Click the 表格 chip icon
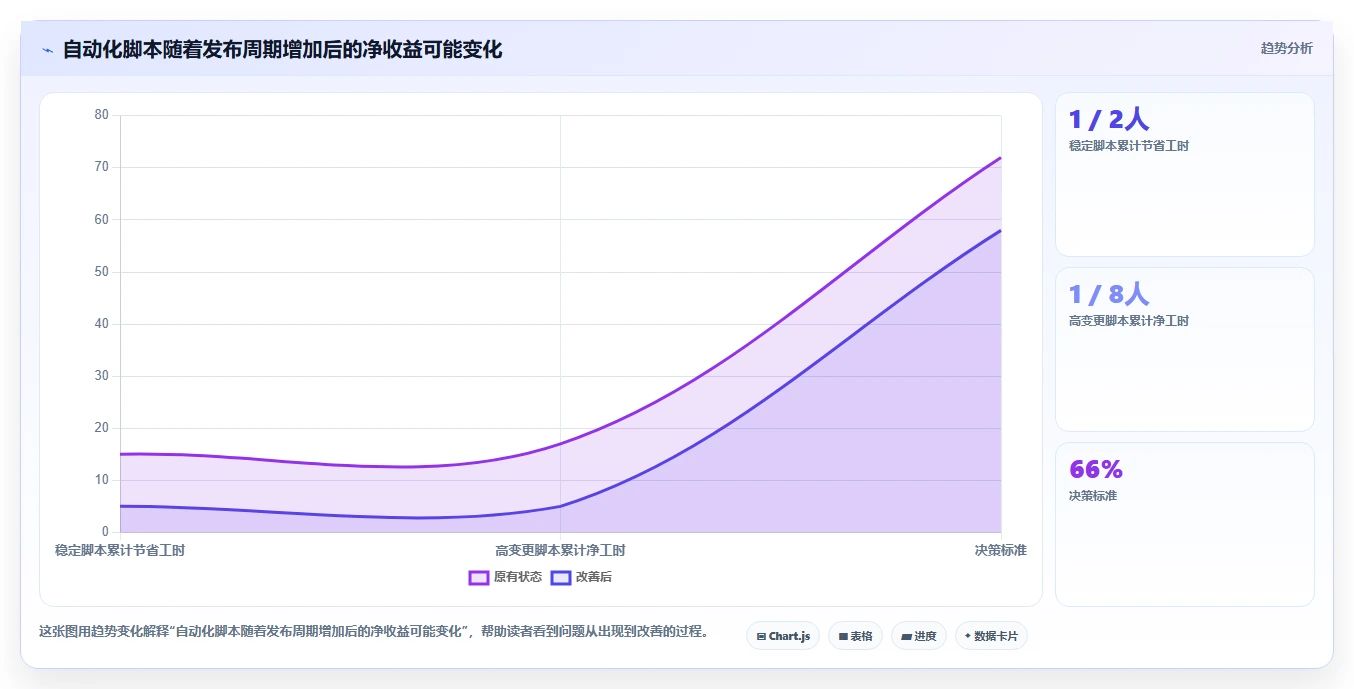1354x689 pixels. click(x=843, y=636)
